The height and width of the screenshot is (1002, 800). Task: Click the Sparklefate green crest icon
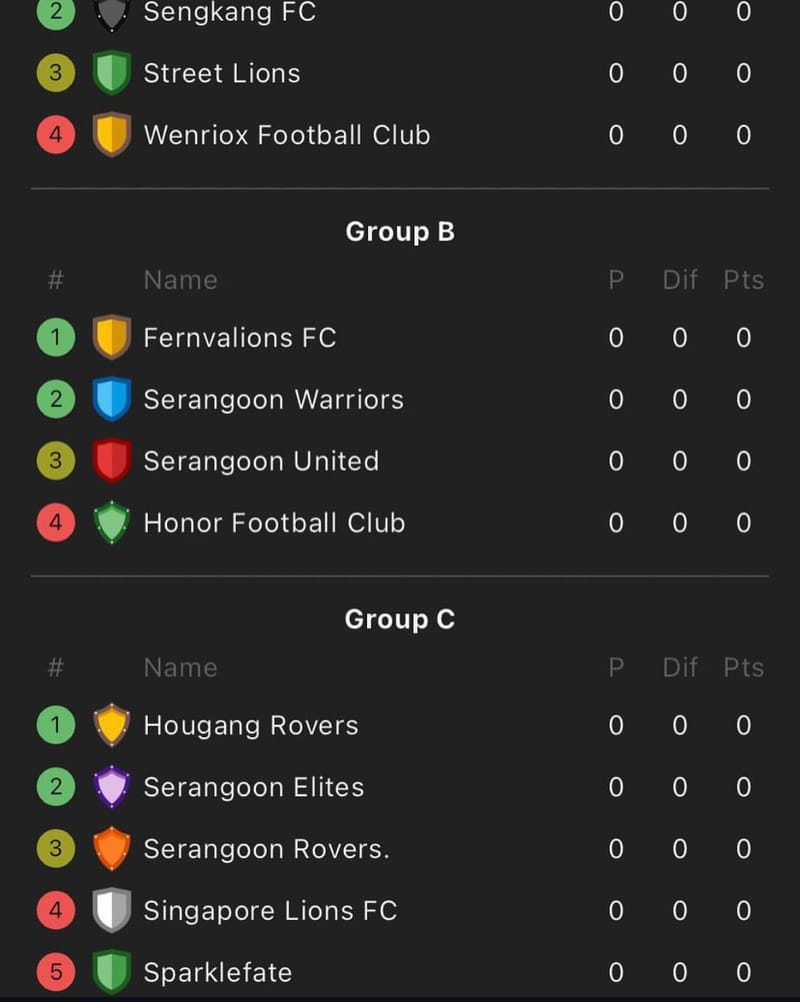tap(112, 972)
